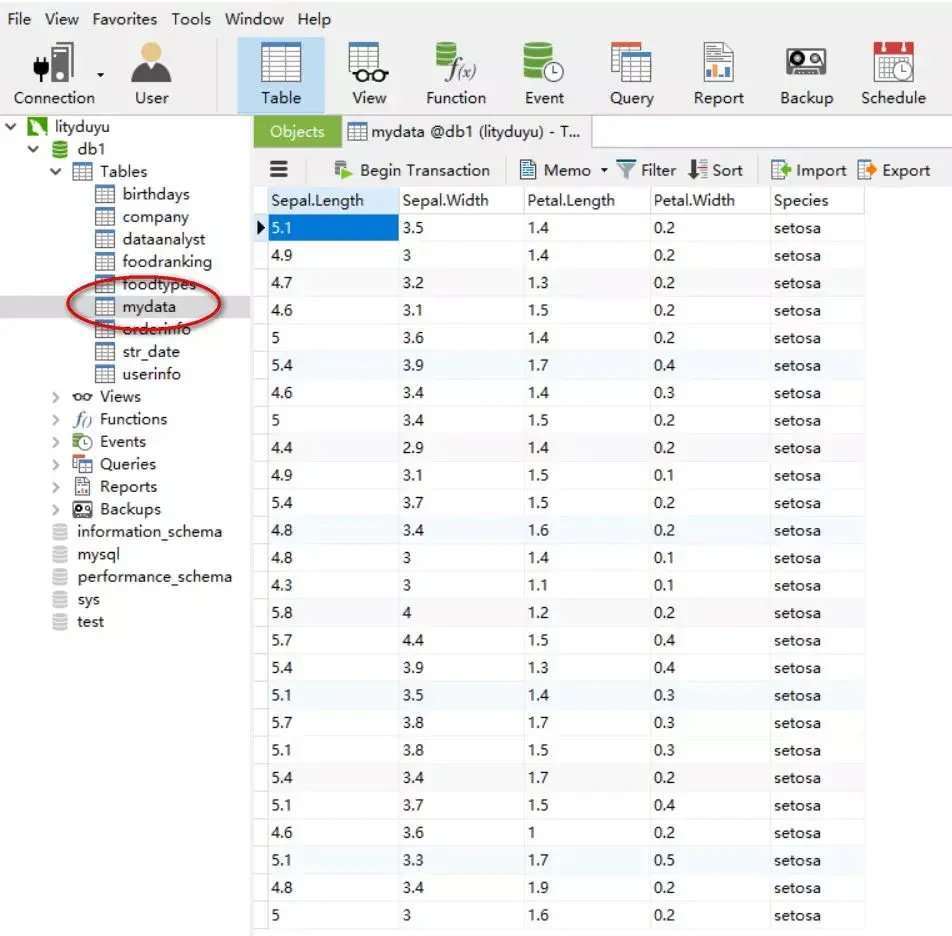
Task: Open the View toolbar icon
Action: pyautogui.click(x=369, y=73)
